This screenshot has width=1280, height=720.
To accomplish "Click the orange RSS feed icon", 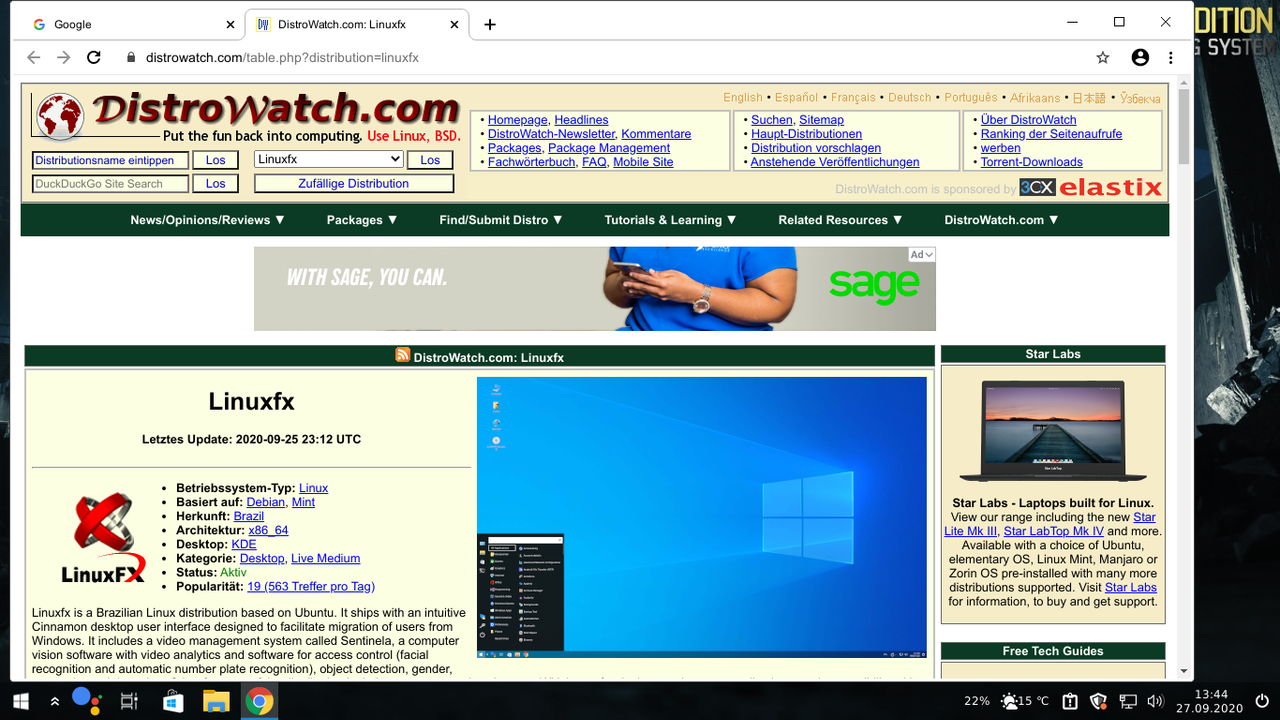I will (403, 355).
